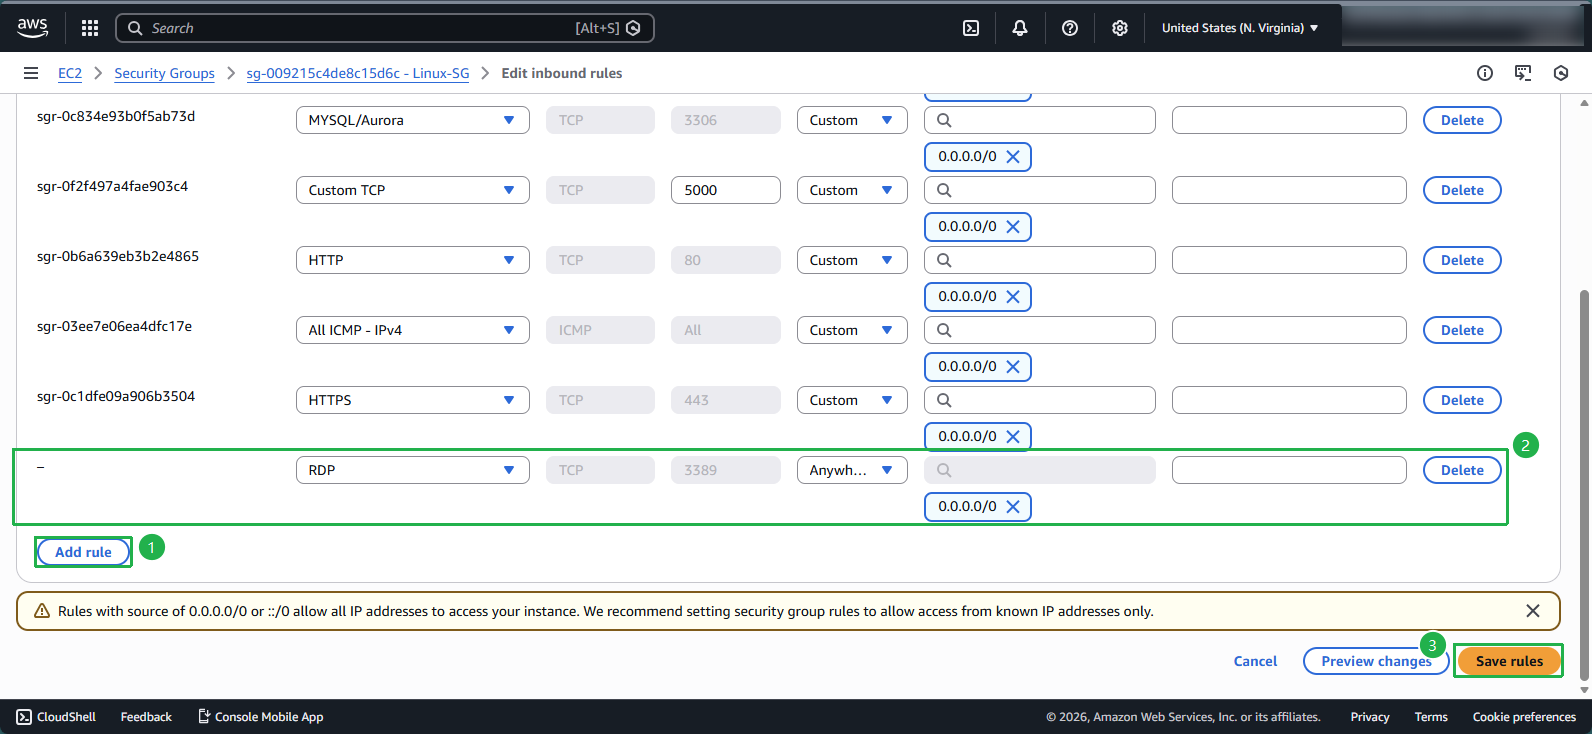1592x734 pixels.
Task: Remove 0.0.0.0/0 from HTTPS rule
Action: coord(1013,437)
